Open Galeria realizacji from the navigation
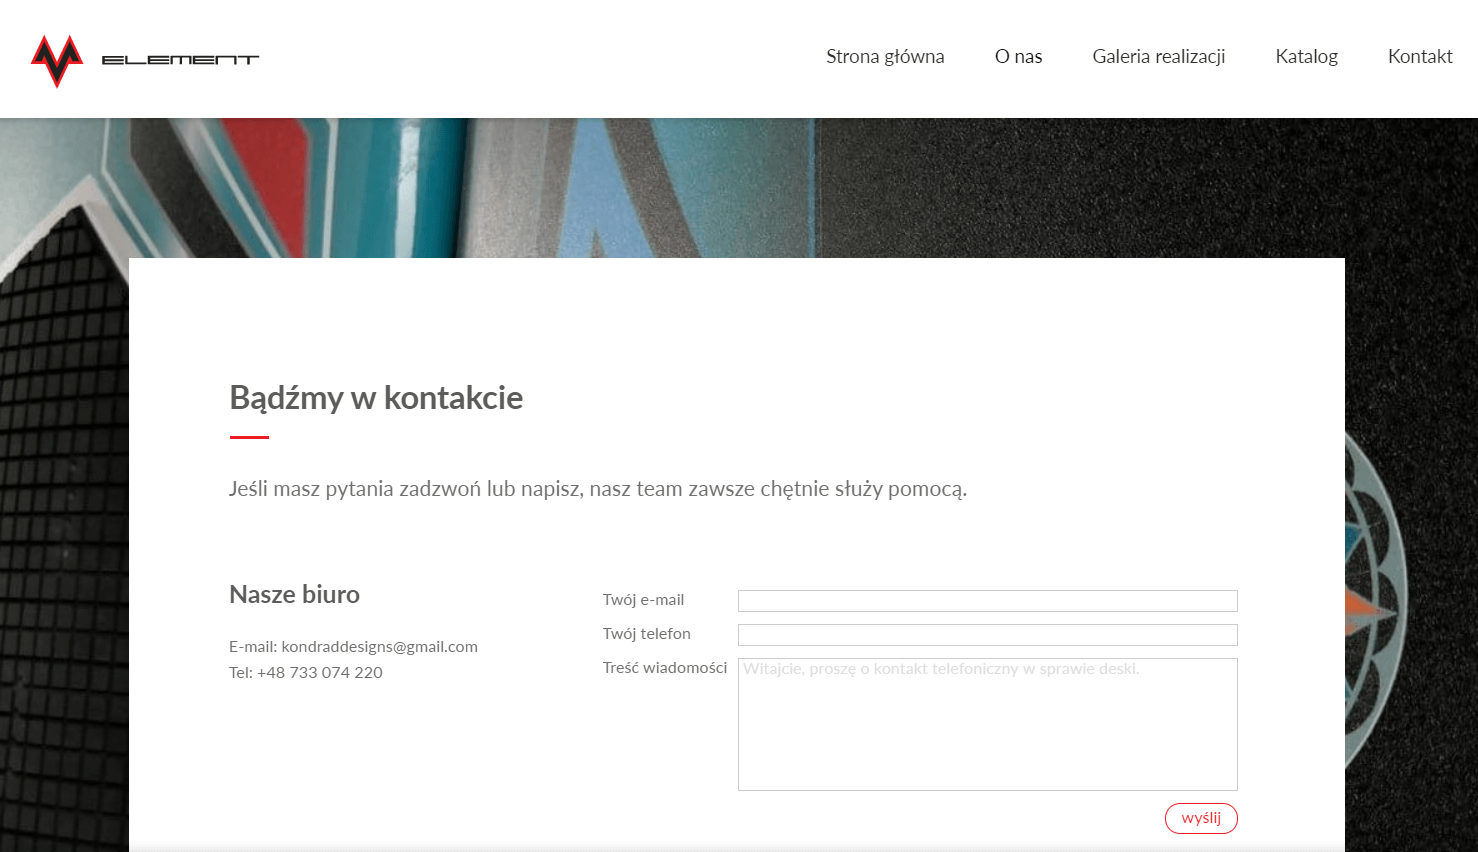The width and height of the screenshot is (1478, 852). 1158,57
